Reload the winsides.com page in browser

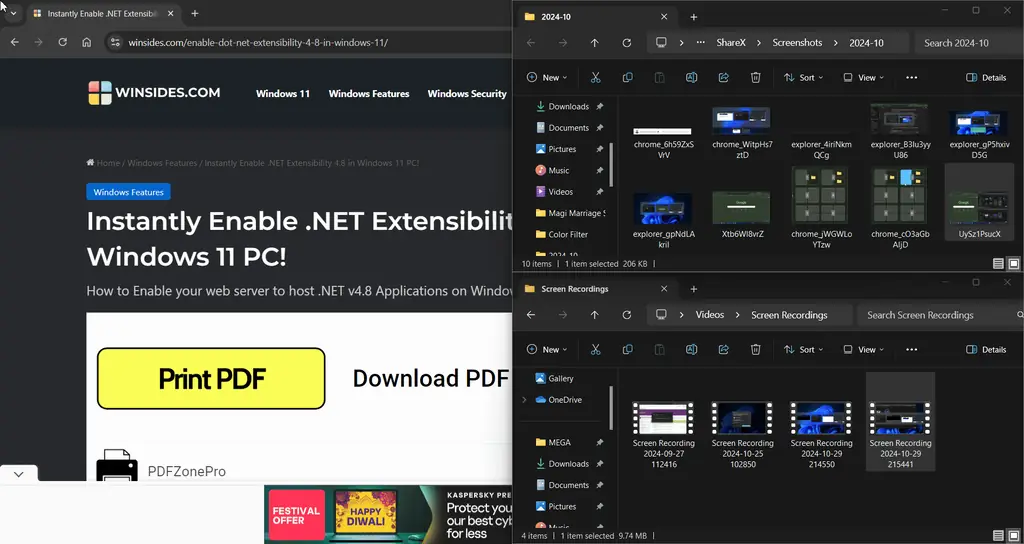pos(63,42)
